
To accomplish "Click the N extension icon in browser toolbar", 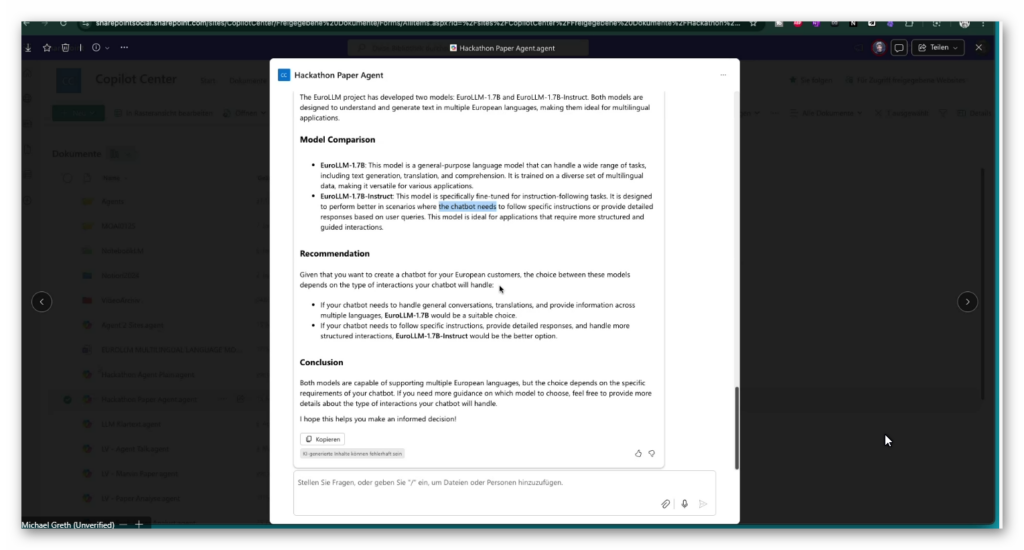I will tap(853, 24).
